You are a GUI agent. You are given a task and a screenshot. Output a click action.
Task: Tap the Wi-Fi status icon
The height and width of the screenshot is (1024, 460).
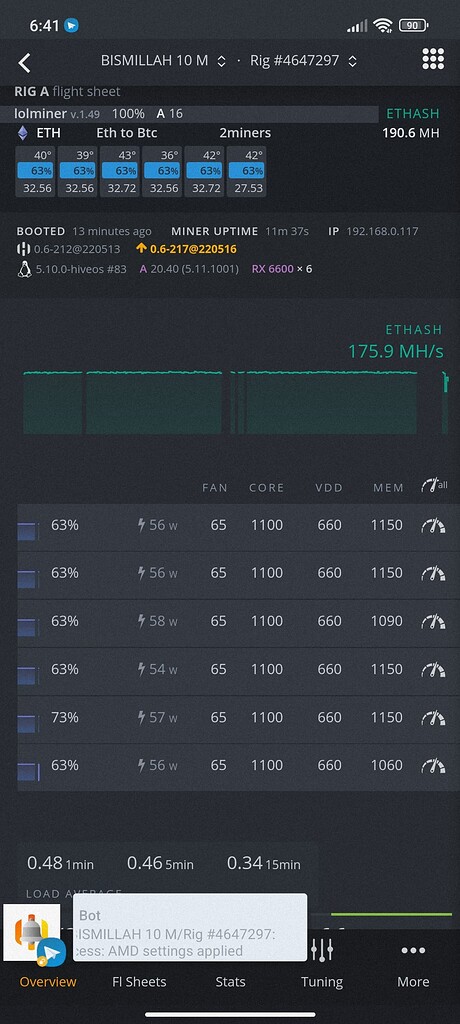383,26
